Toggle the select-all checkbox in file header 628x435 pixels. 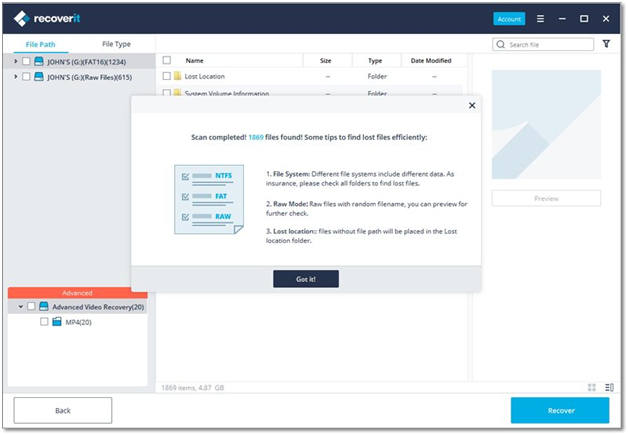pyautogui.click(x=167, y=60)
